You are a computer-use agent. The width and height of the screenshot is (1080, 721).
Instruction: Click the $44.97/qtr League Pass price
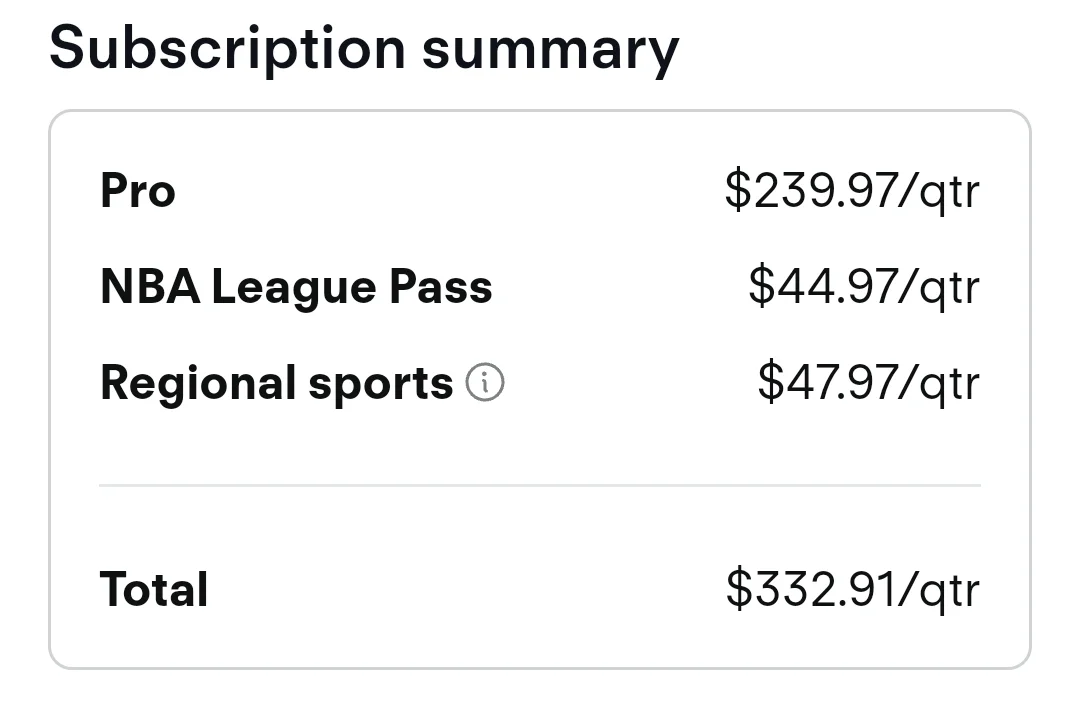click(x=864, y=286)
